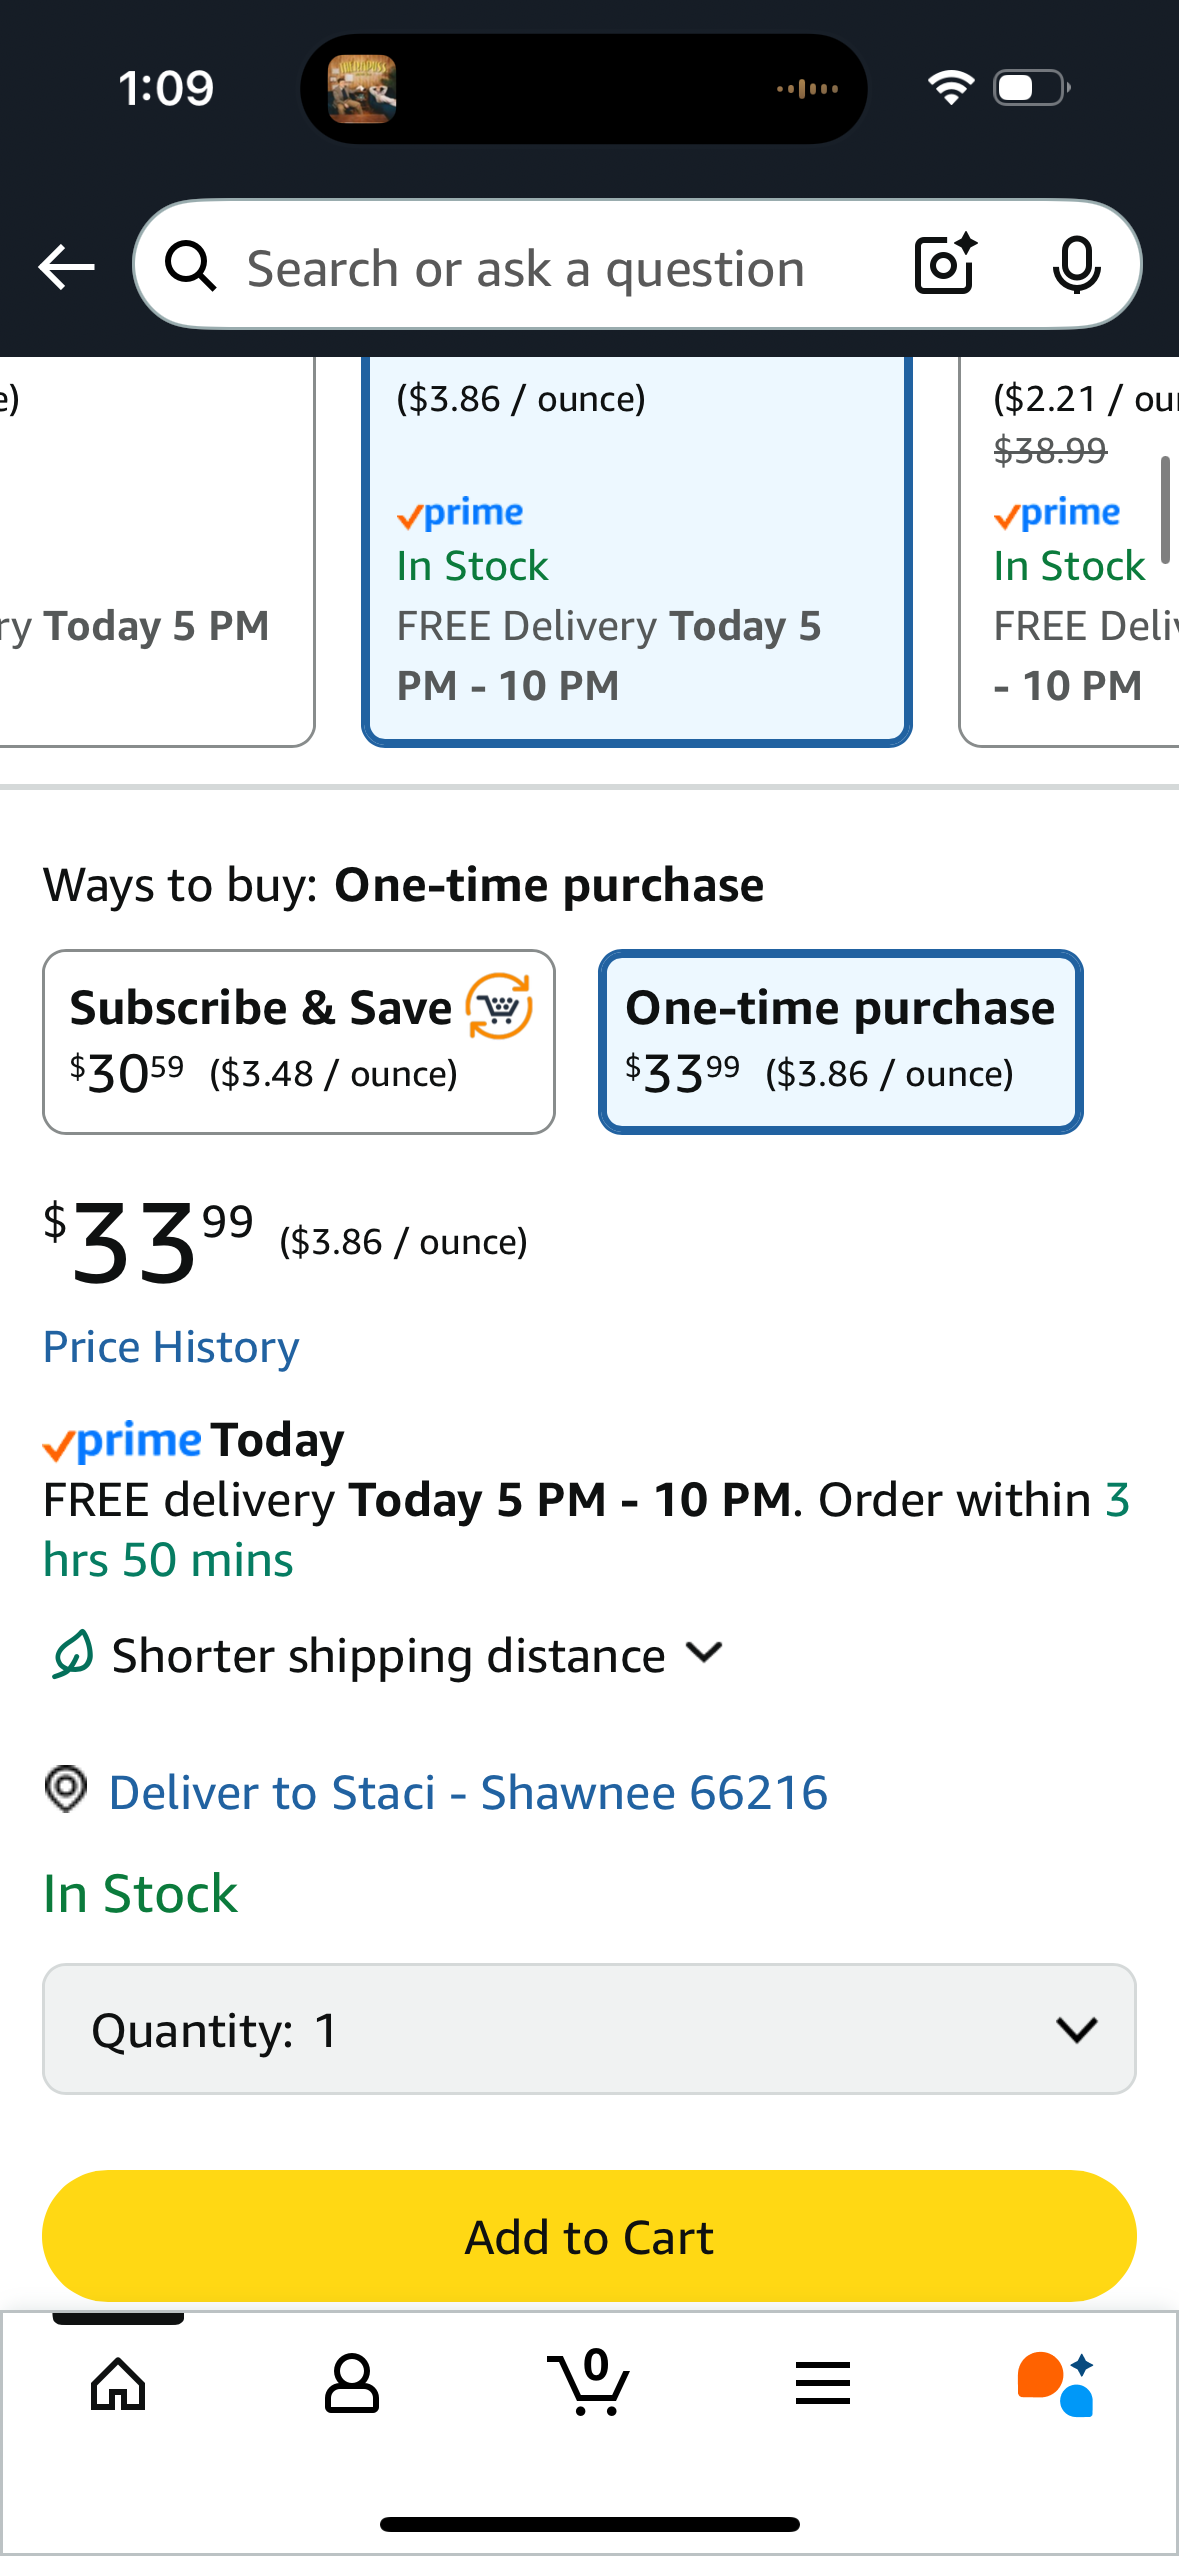Open account profile icon

click(x=352, y=2384)
